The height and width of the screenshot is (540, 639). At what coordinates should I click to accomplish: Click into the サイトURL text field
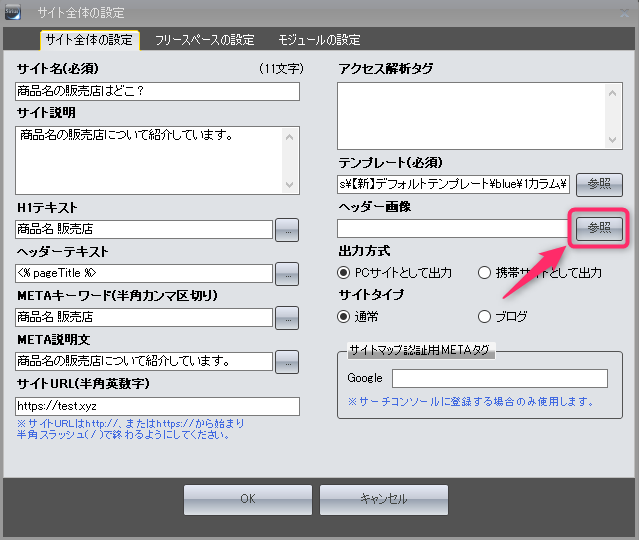tap(157, 406)
